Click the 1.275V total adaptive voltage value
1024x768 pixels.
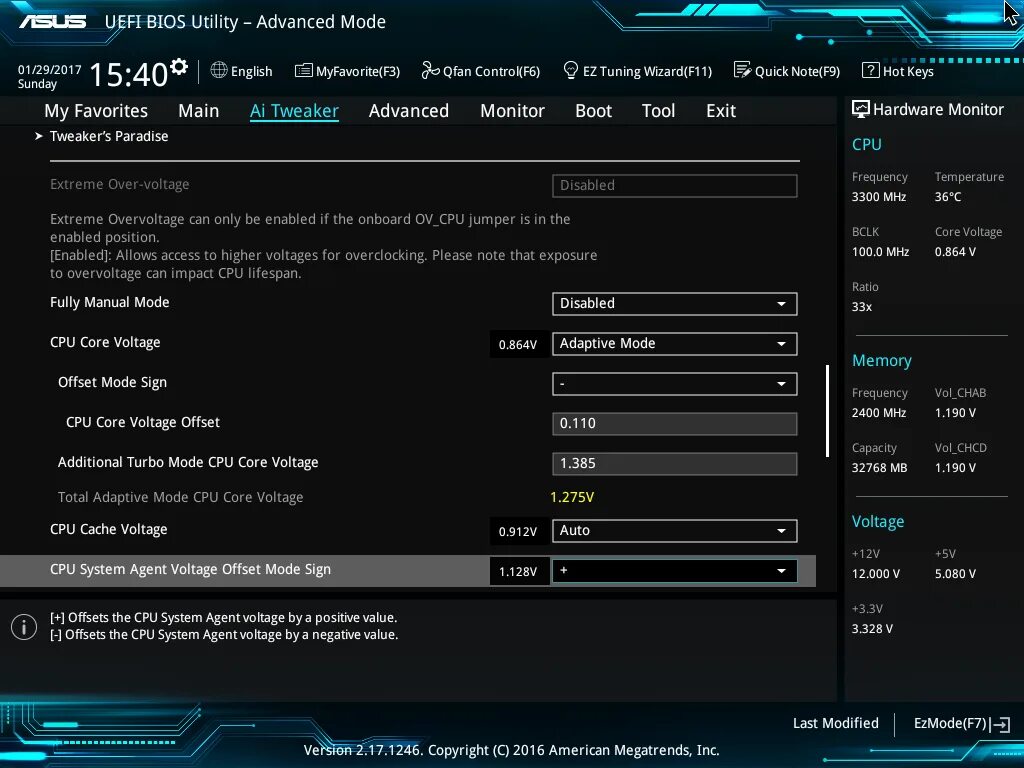[x=572, y=497]
